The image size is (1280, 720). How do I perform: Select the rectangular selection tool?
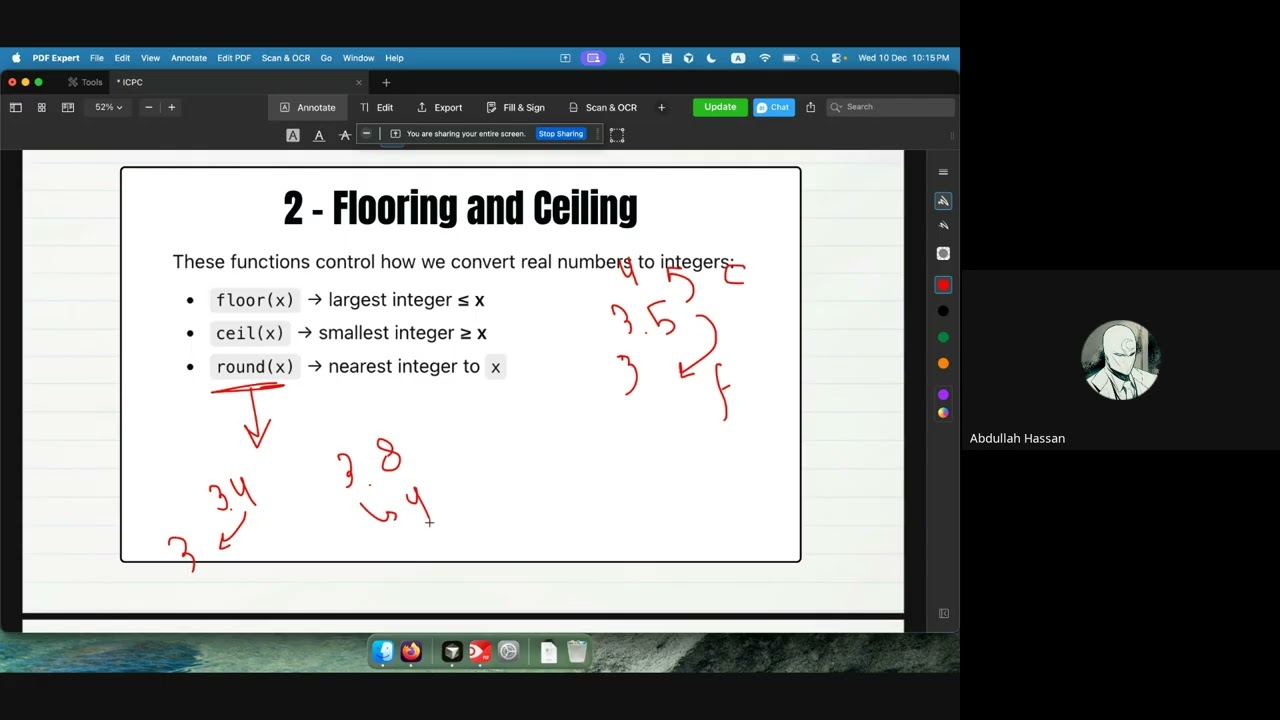617,135
